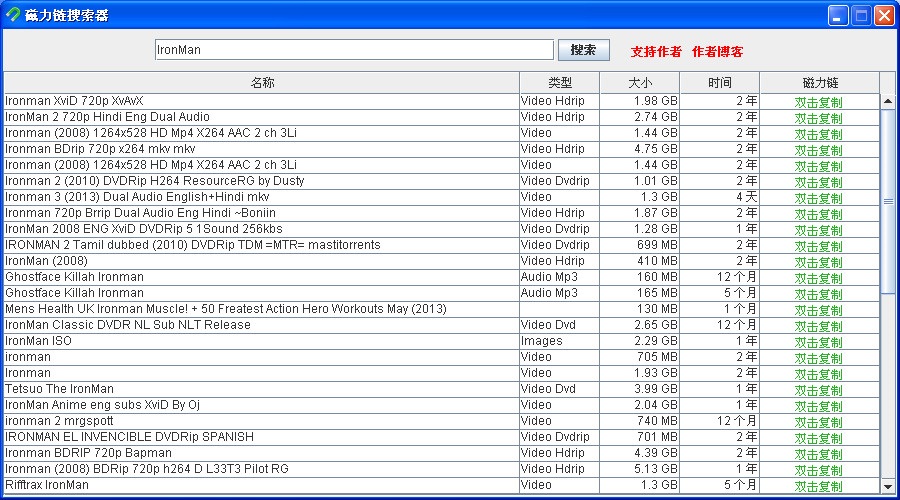Select Ghostface Killah Ironman 160 MB row
This screenshot has height=500, width=900.
coord(261,277)
